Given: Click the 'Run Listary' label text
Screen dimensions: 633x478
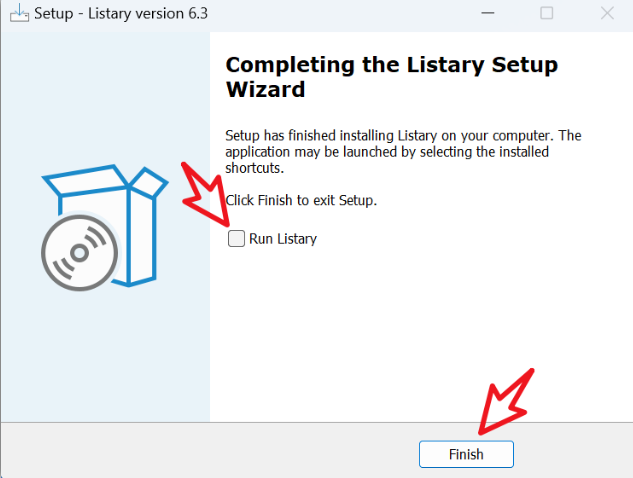Looking at the screenshot, I should point(283,239).
